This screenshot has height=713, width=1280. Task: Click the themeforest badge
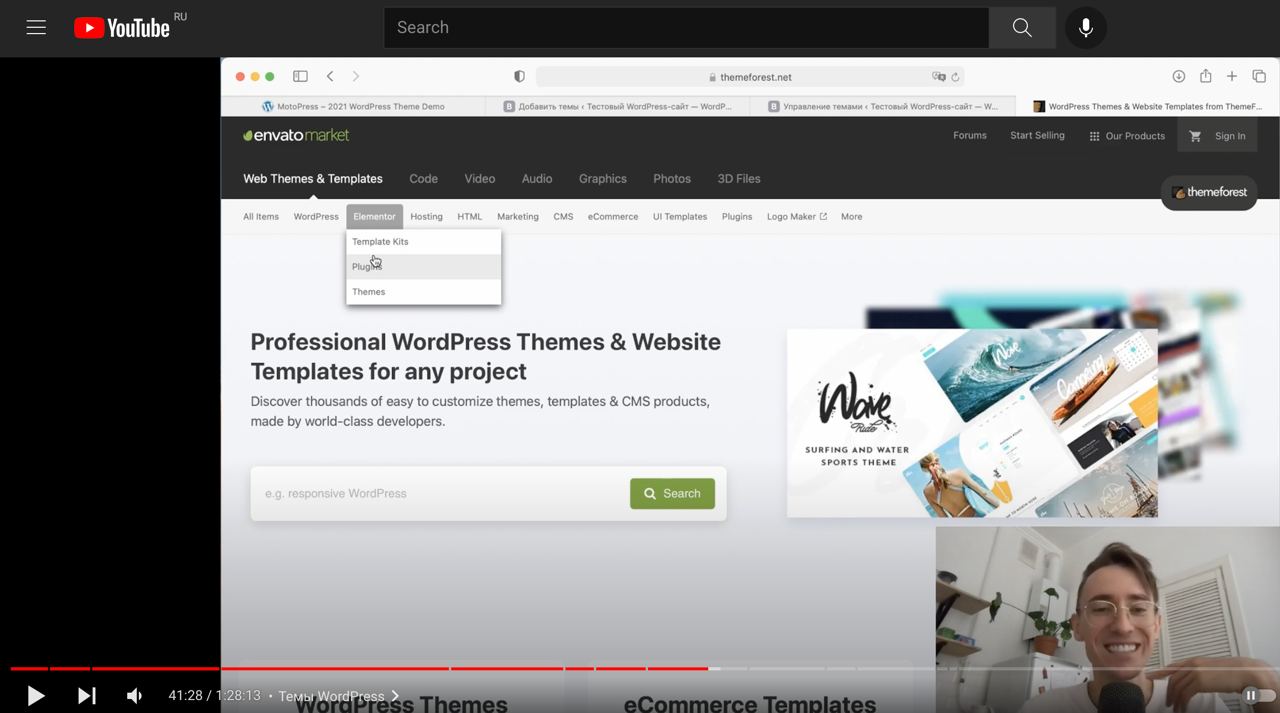pyautogui.click(x=1209, y=192)
